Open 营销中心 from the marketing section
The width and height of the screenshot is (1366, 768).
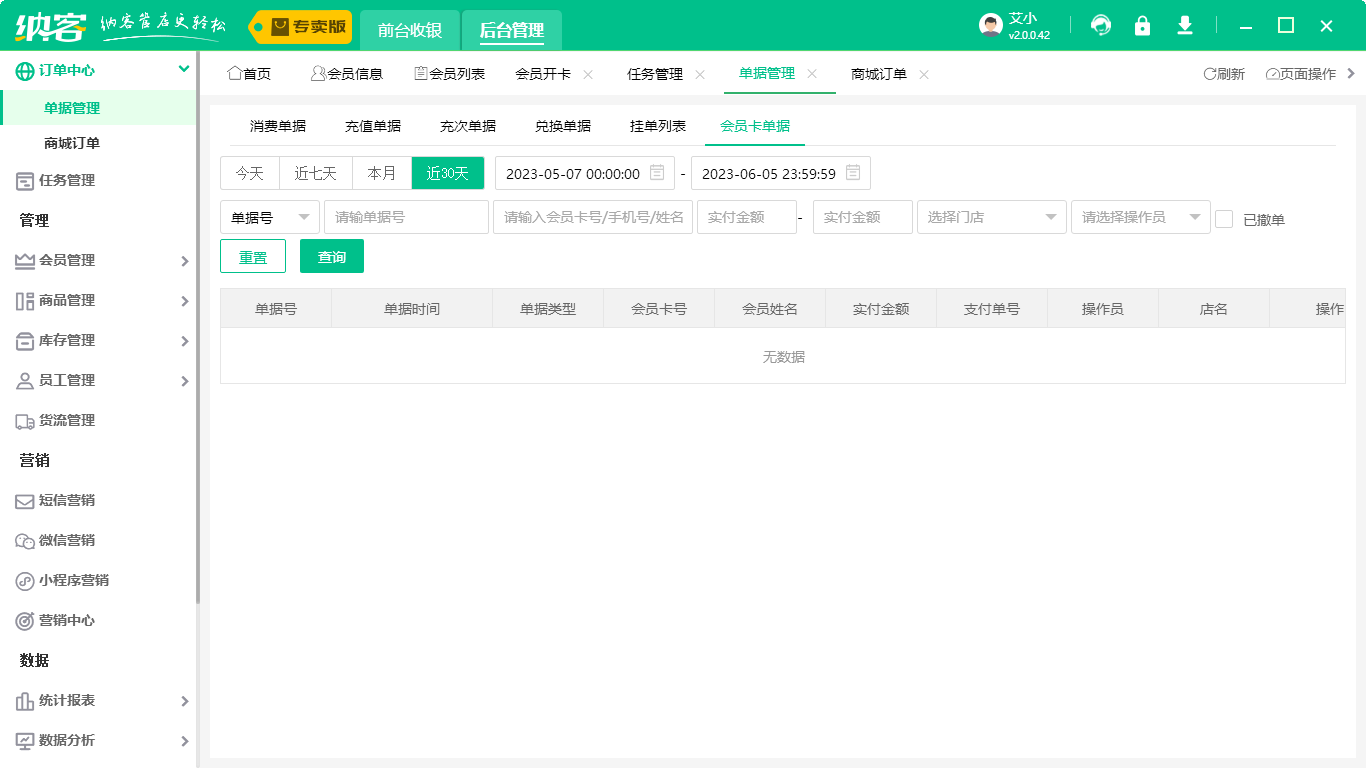pos(65,621)
